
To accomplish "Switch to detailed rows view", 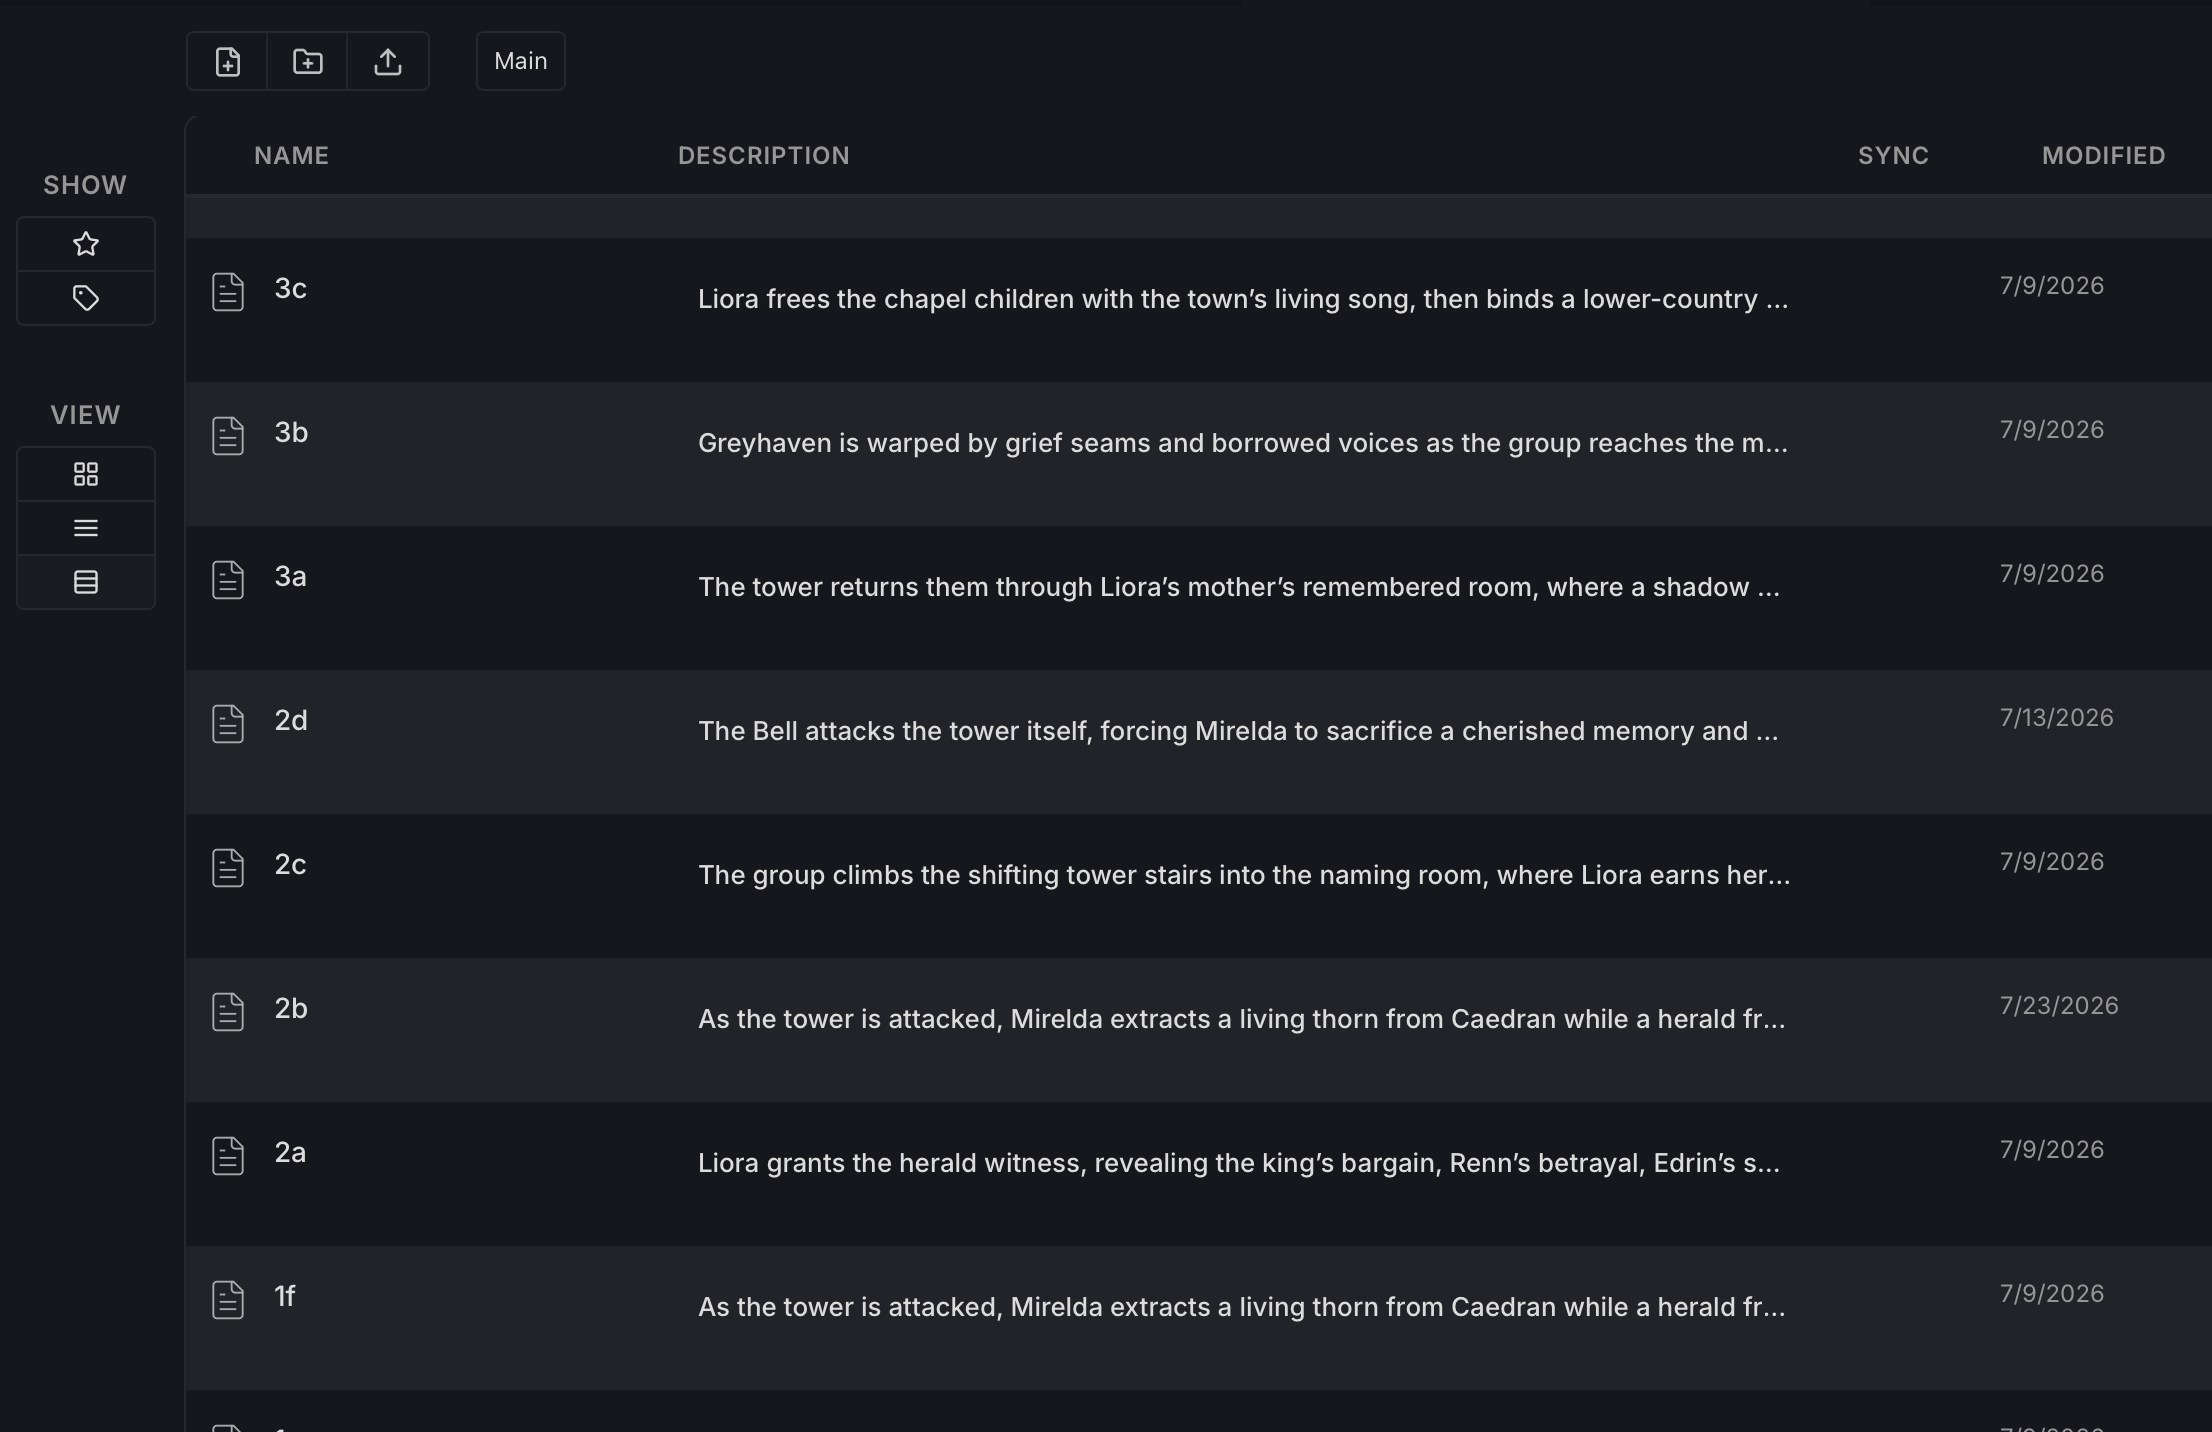I will click(86, 582).
